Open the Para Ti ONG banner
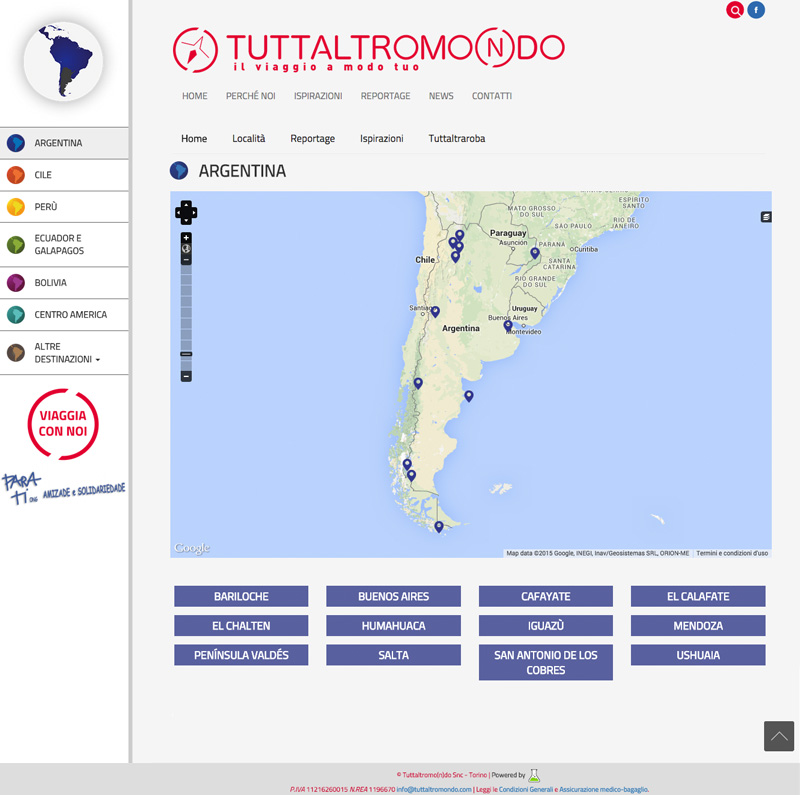The image size is (800, 795). point(63,488)
